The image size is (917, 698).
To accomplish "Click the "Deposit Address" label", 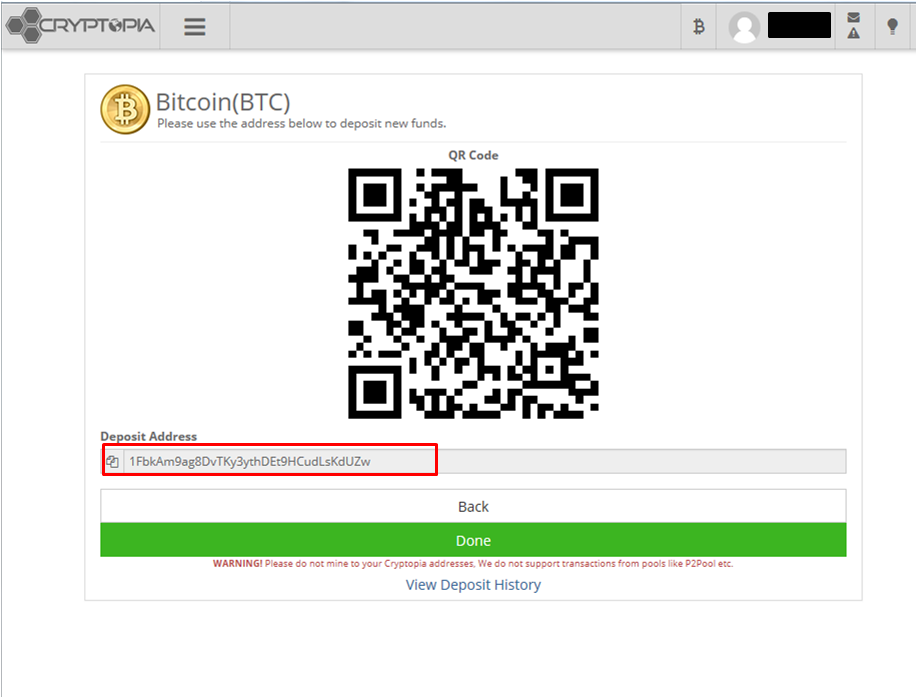I will tap(149, 437).
